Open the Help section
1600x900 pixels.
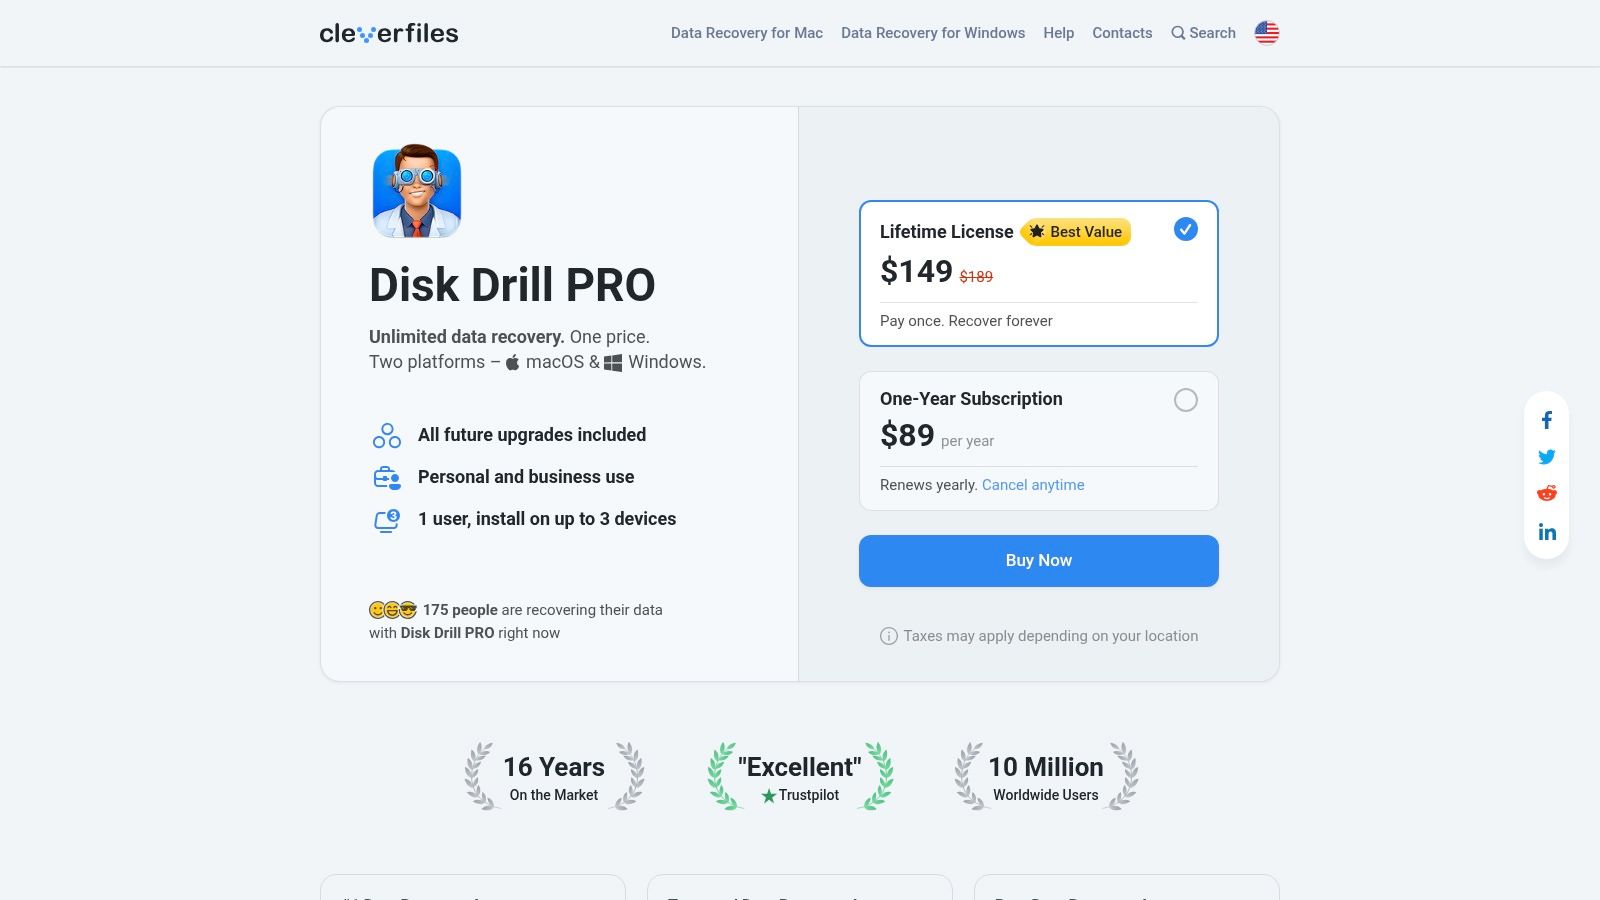(1058, 33)
